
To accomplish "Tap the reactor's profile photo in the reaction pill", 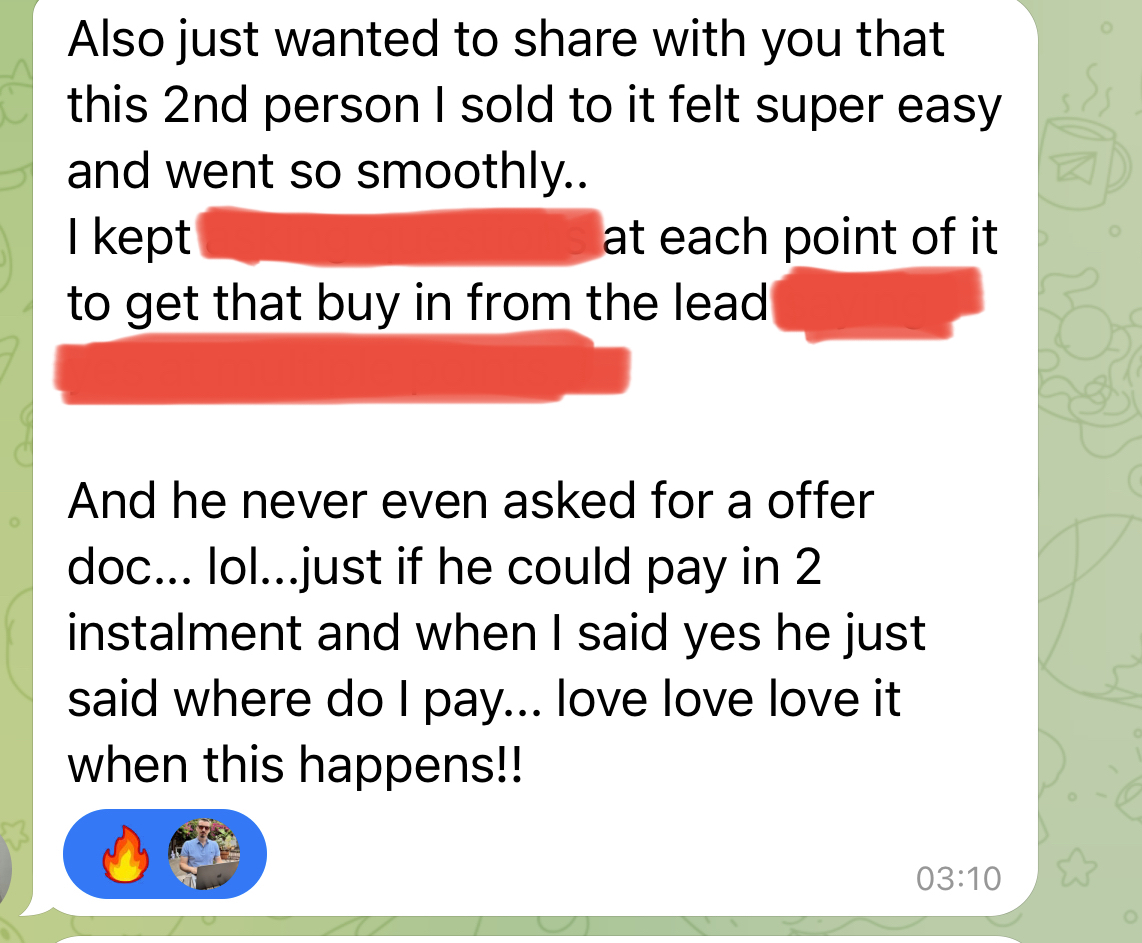I will click(204, 854).
